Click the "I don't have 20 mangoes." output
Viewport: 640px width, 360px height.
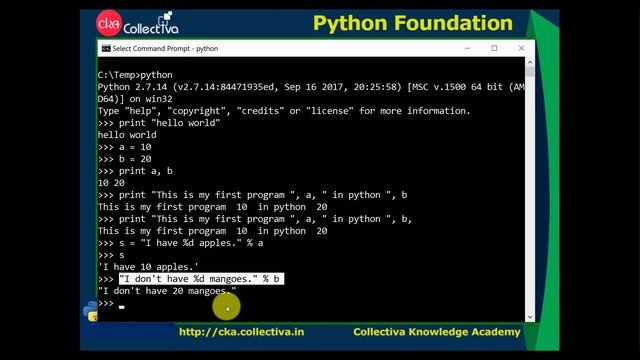coord(167,291)
